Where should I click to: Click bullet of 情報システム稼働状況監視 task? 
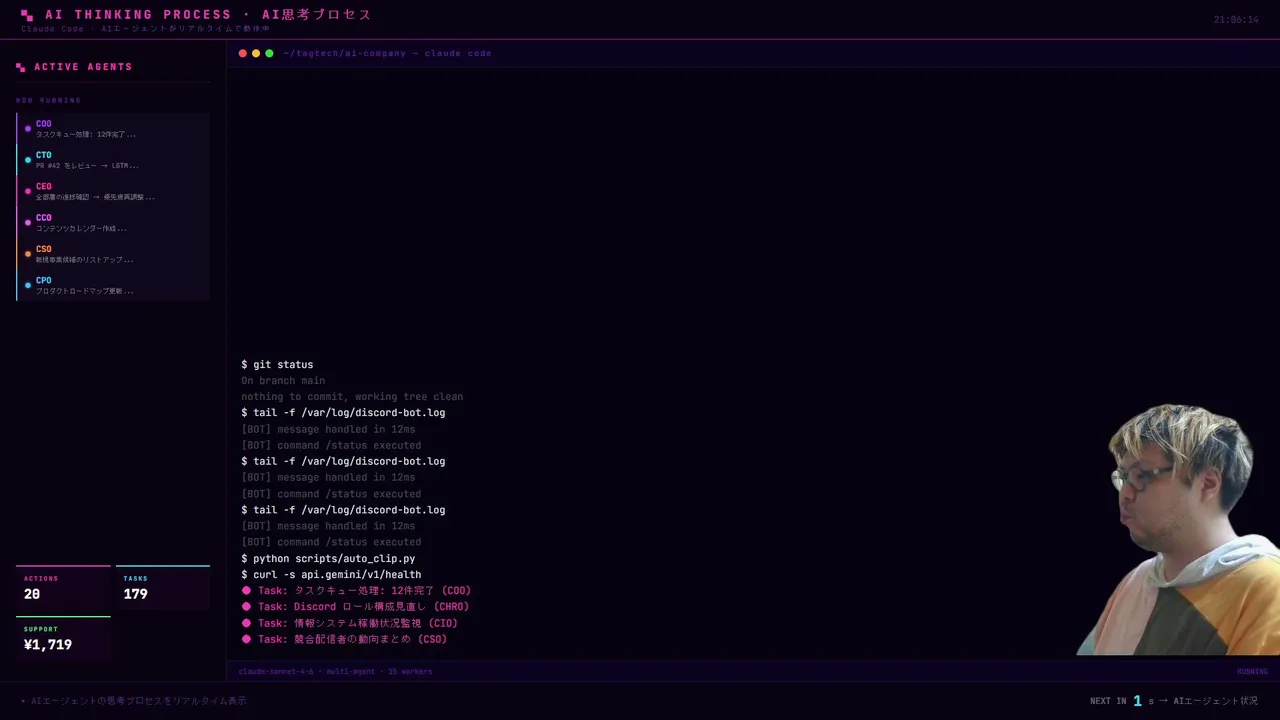click(x=246, y=623)
